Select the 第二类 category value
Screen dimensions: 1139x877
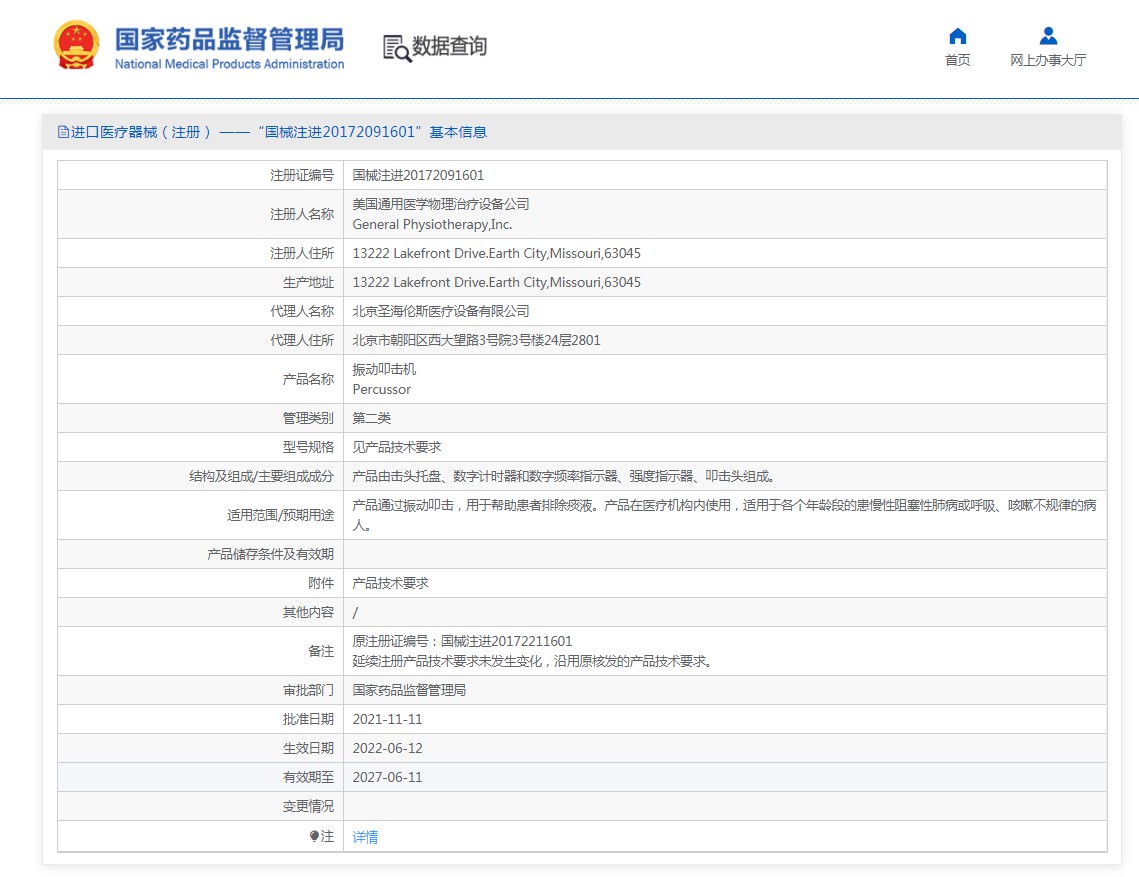[372, 419]
